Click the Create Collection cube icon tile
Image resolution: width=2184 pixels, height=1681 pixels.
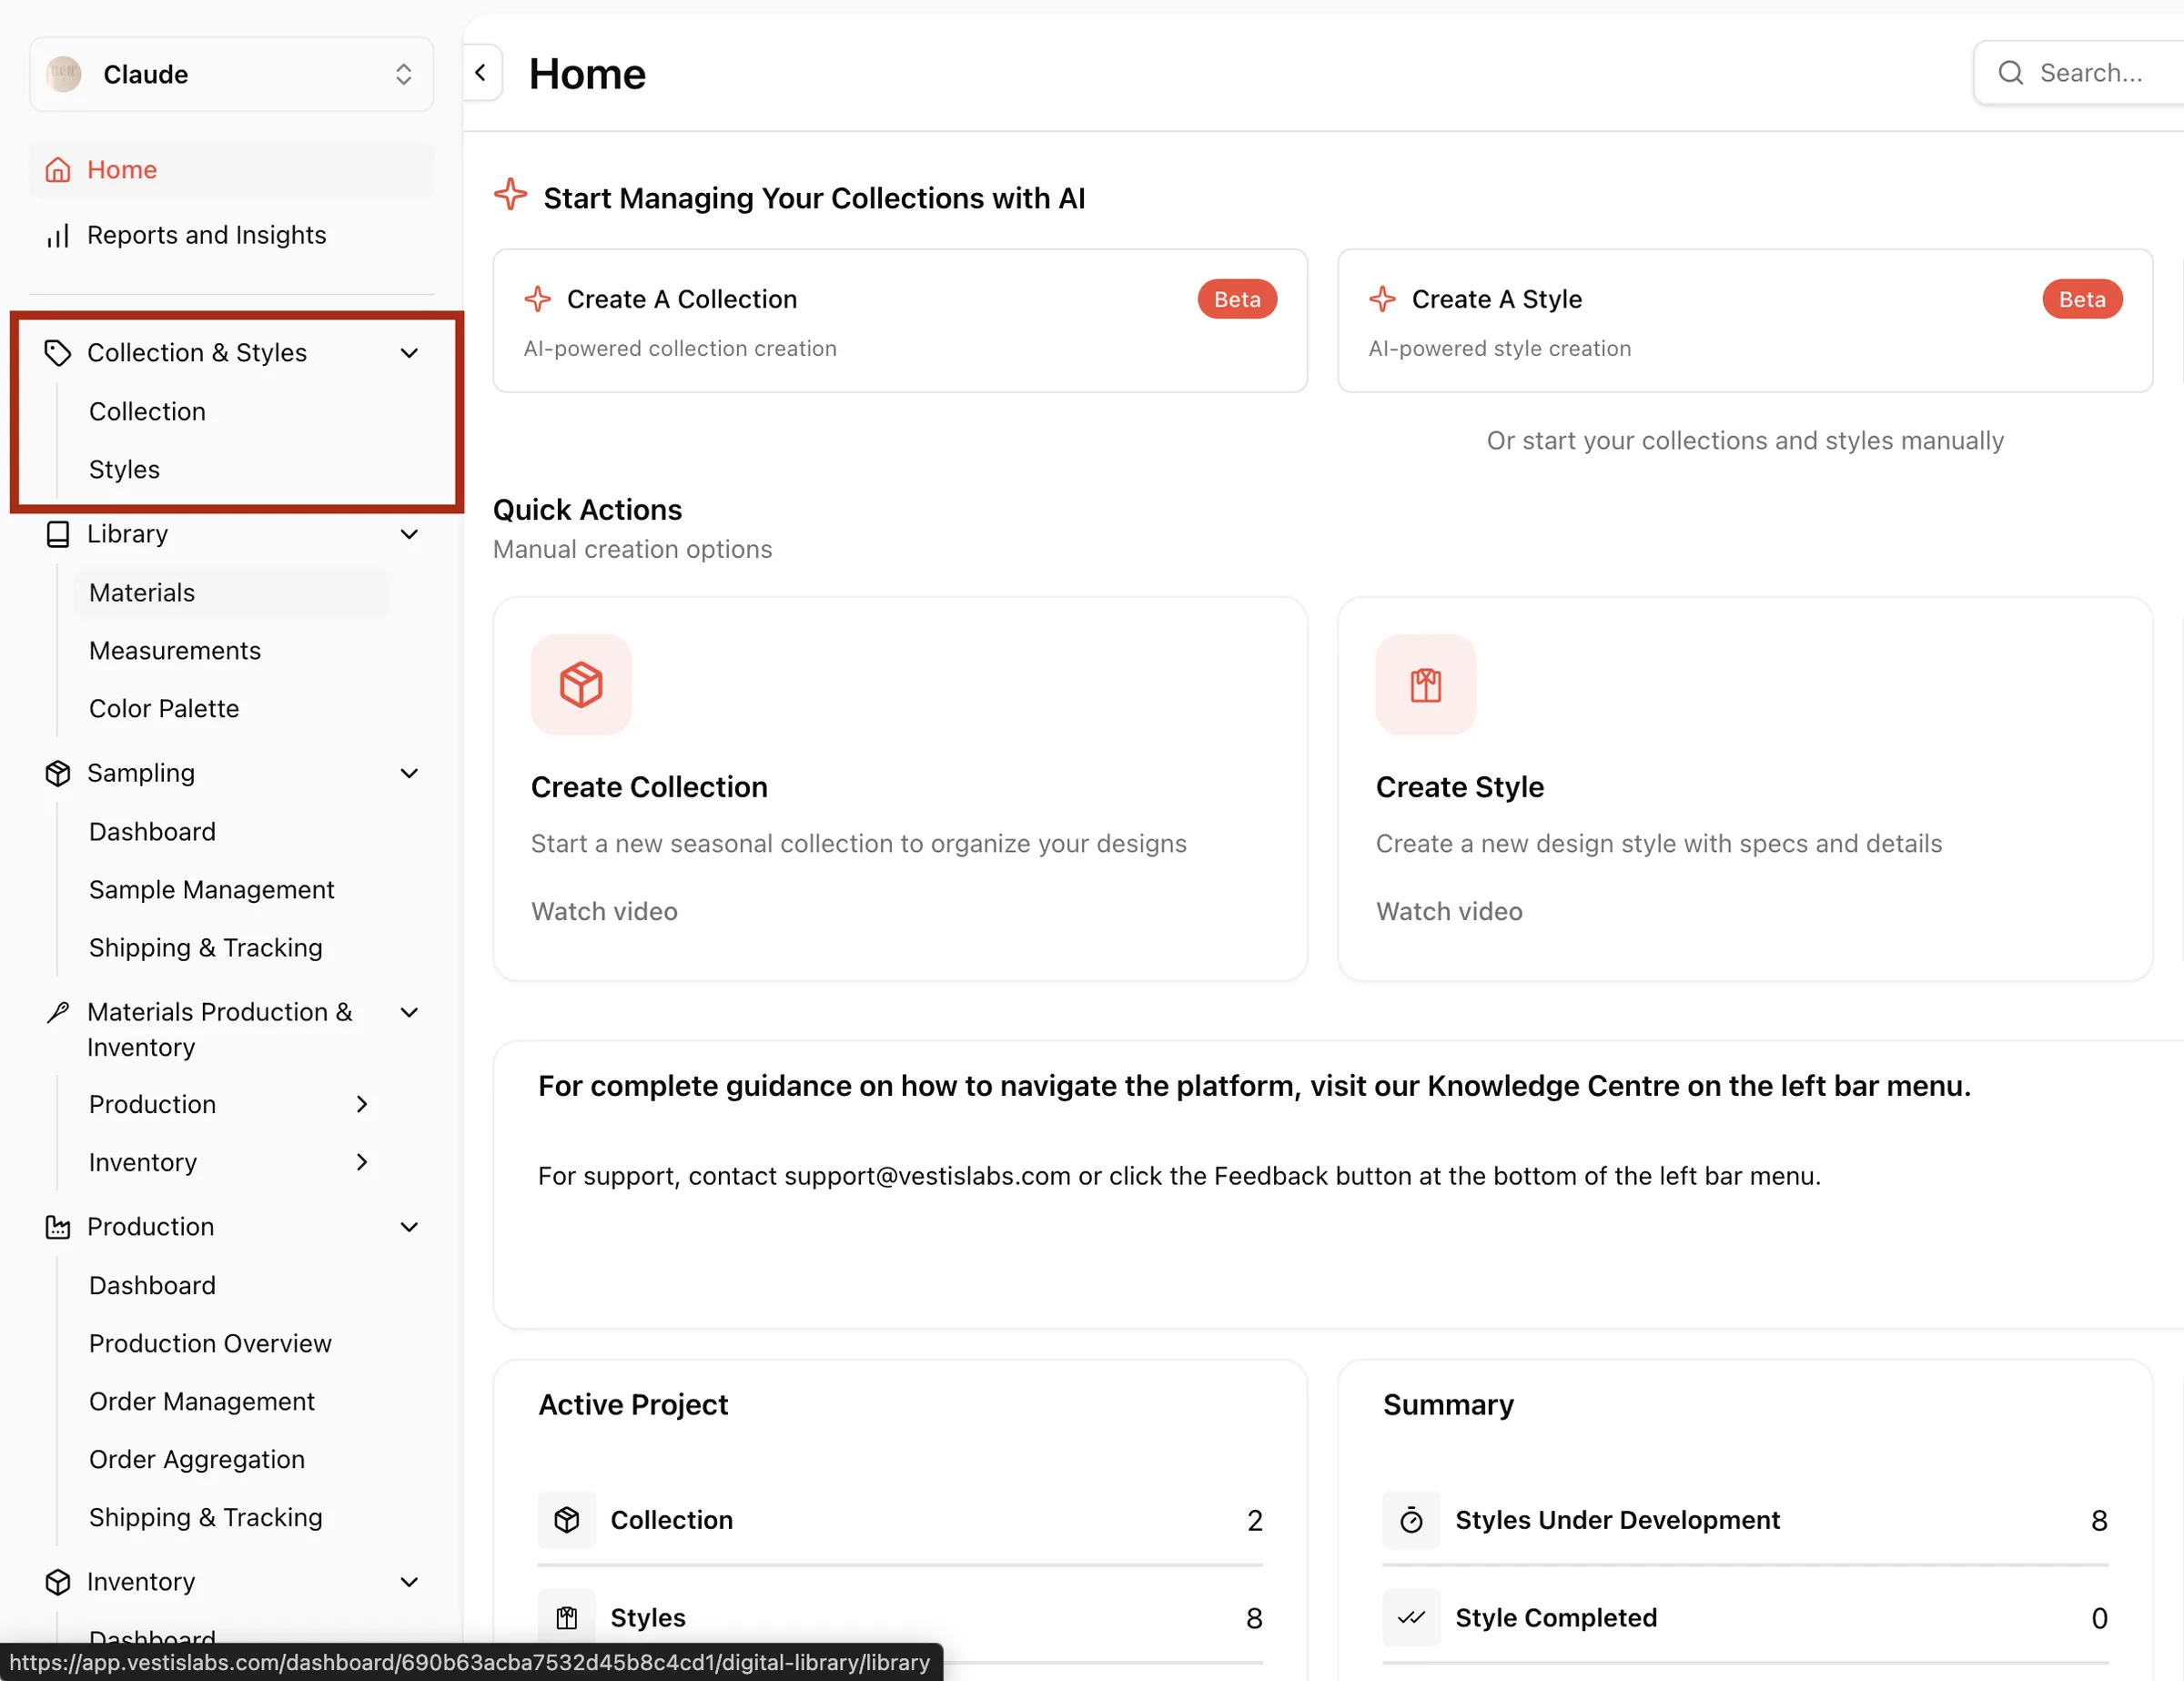pyautogui.click(x=581, y=685)
